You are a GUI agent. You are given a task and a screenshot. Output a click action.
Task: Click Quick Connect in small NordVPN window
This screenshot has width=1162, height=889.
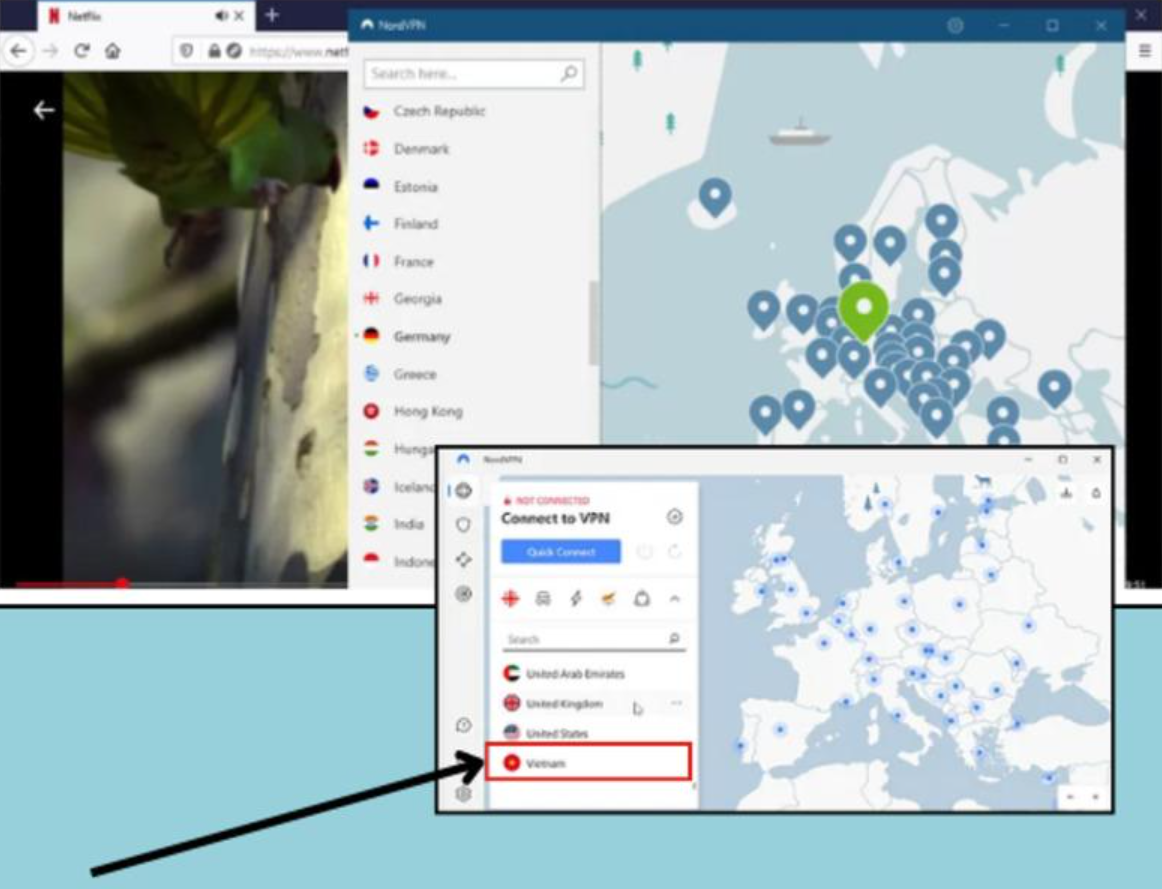click(x=561, y=552)
